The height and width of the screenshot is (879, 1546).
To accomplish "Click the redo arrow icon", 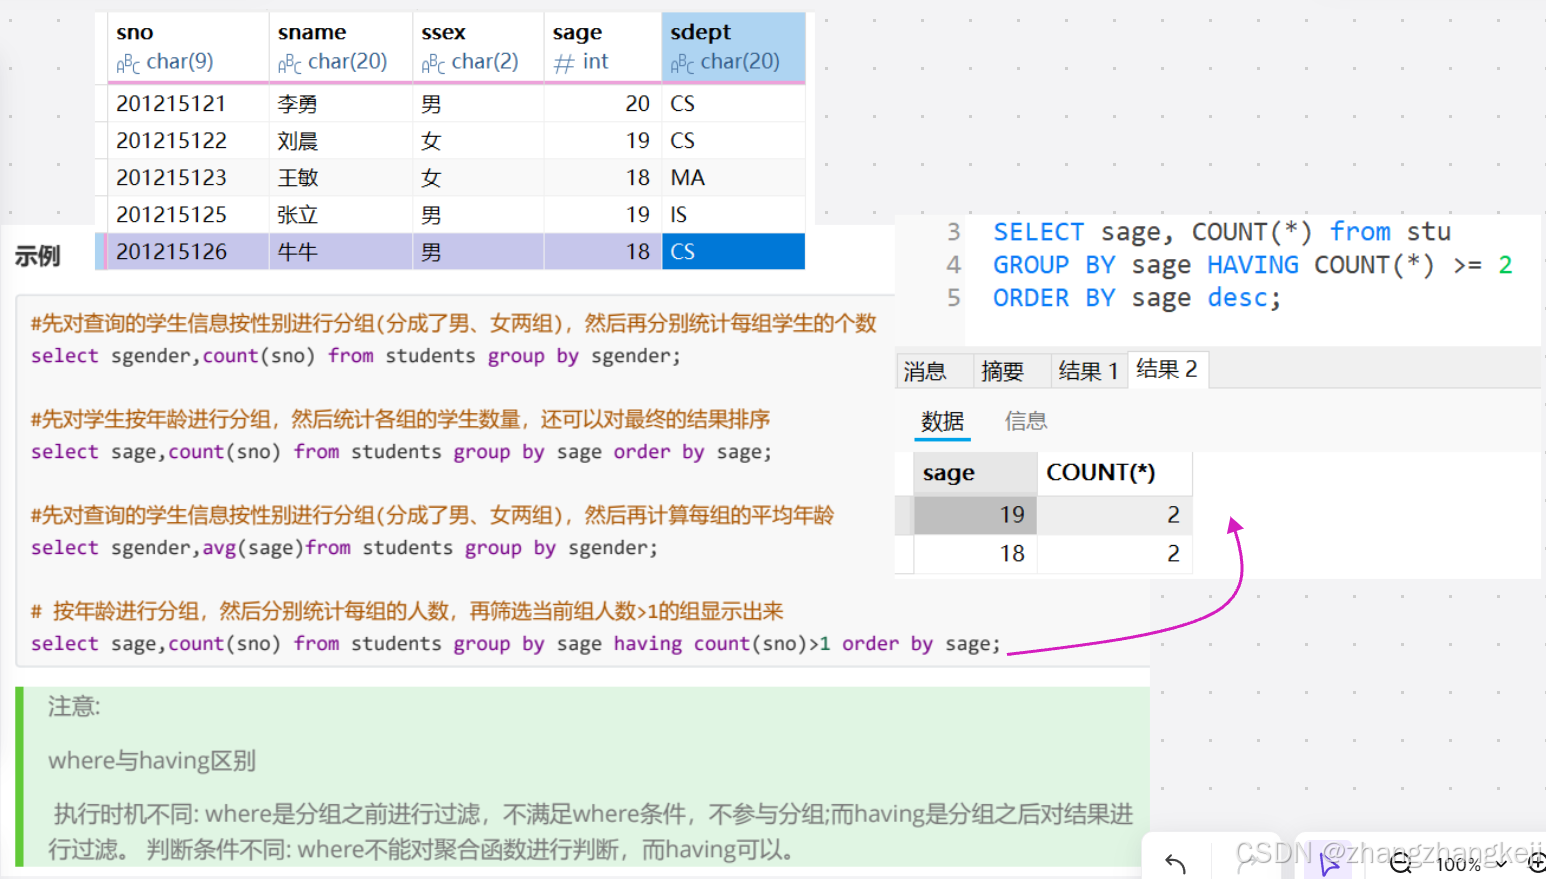I will coord(1248,862).
